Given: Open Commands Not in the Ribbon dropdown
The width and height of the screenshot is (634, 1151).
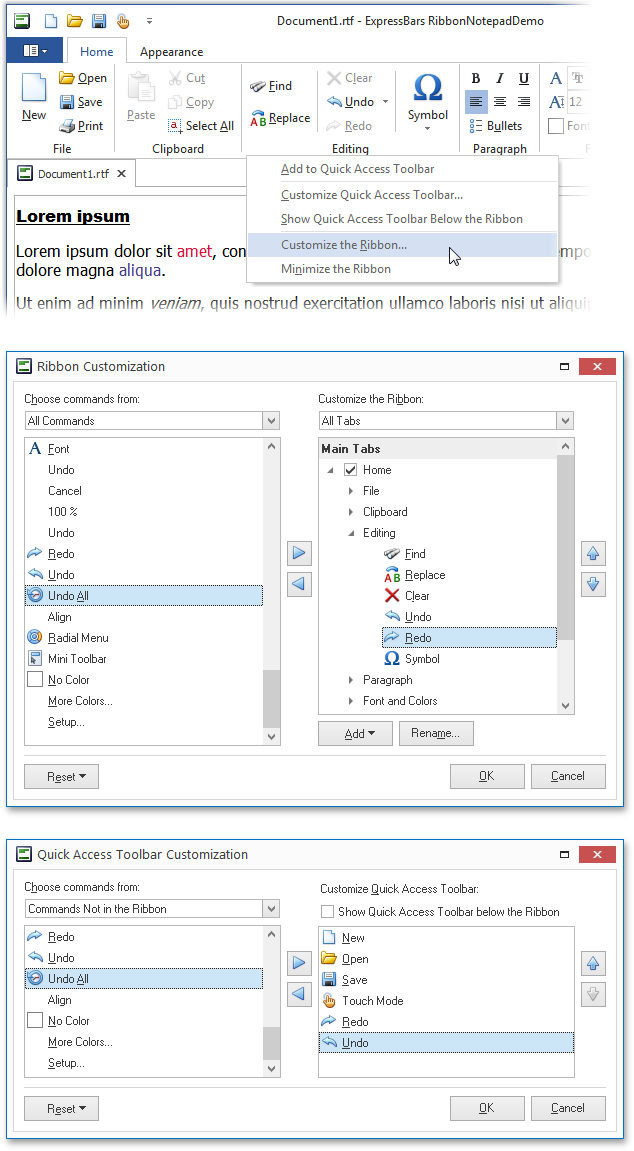Looking at the screenshot, I should tap(272, 909).
